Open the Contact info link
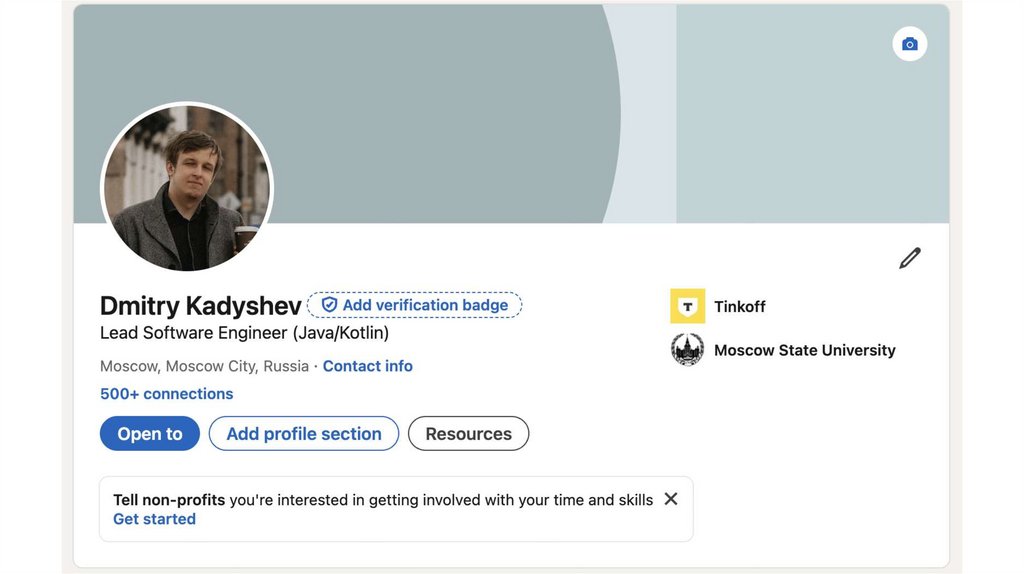 point(367,366)
